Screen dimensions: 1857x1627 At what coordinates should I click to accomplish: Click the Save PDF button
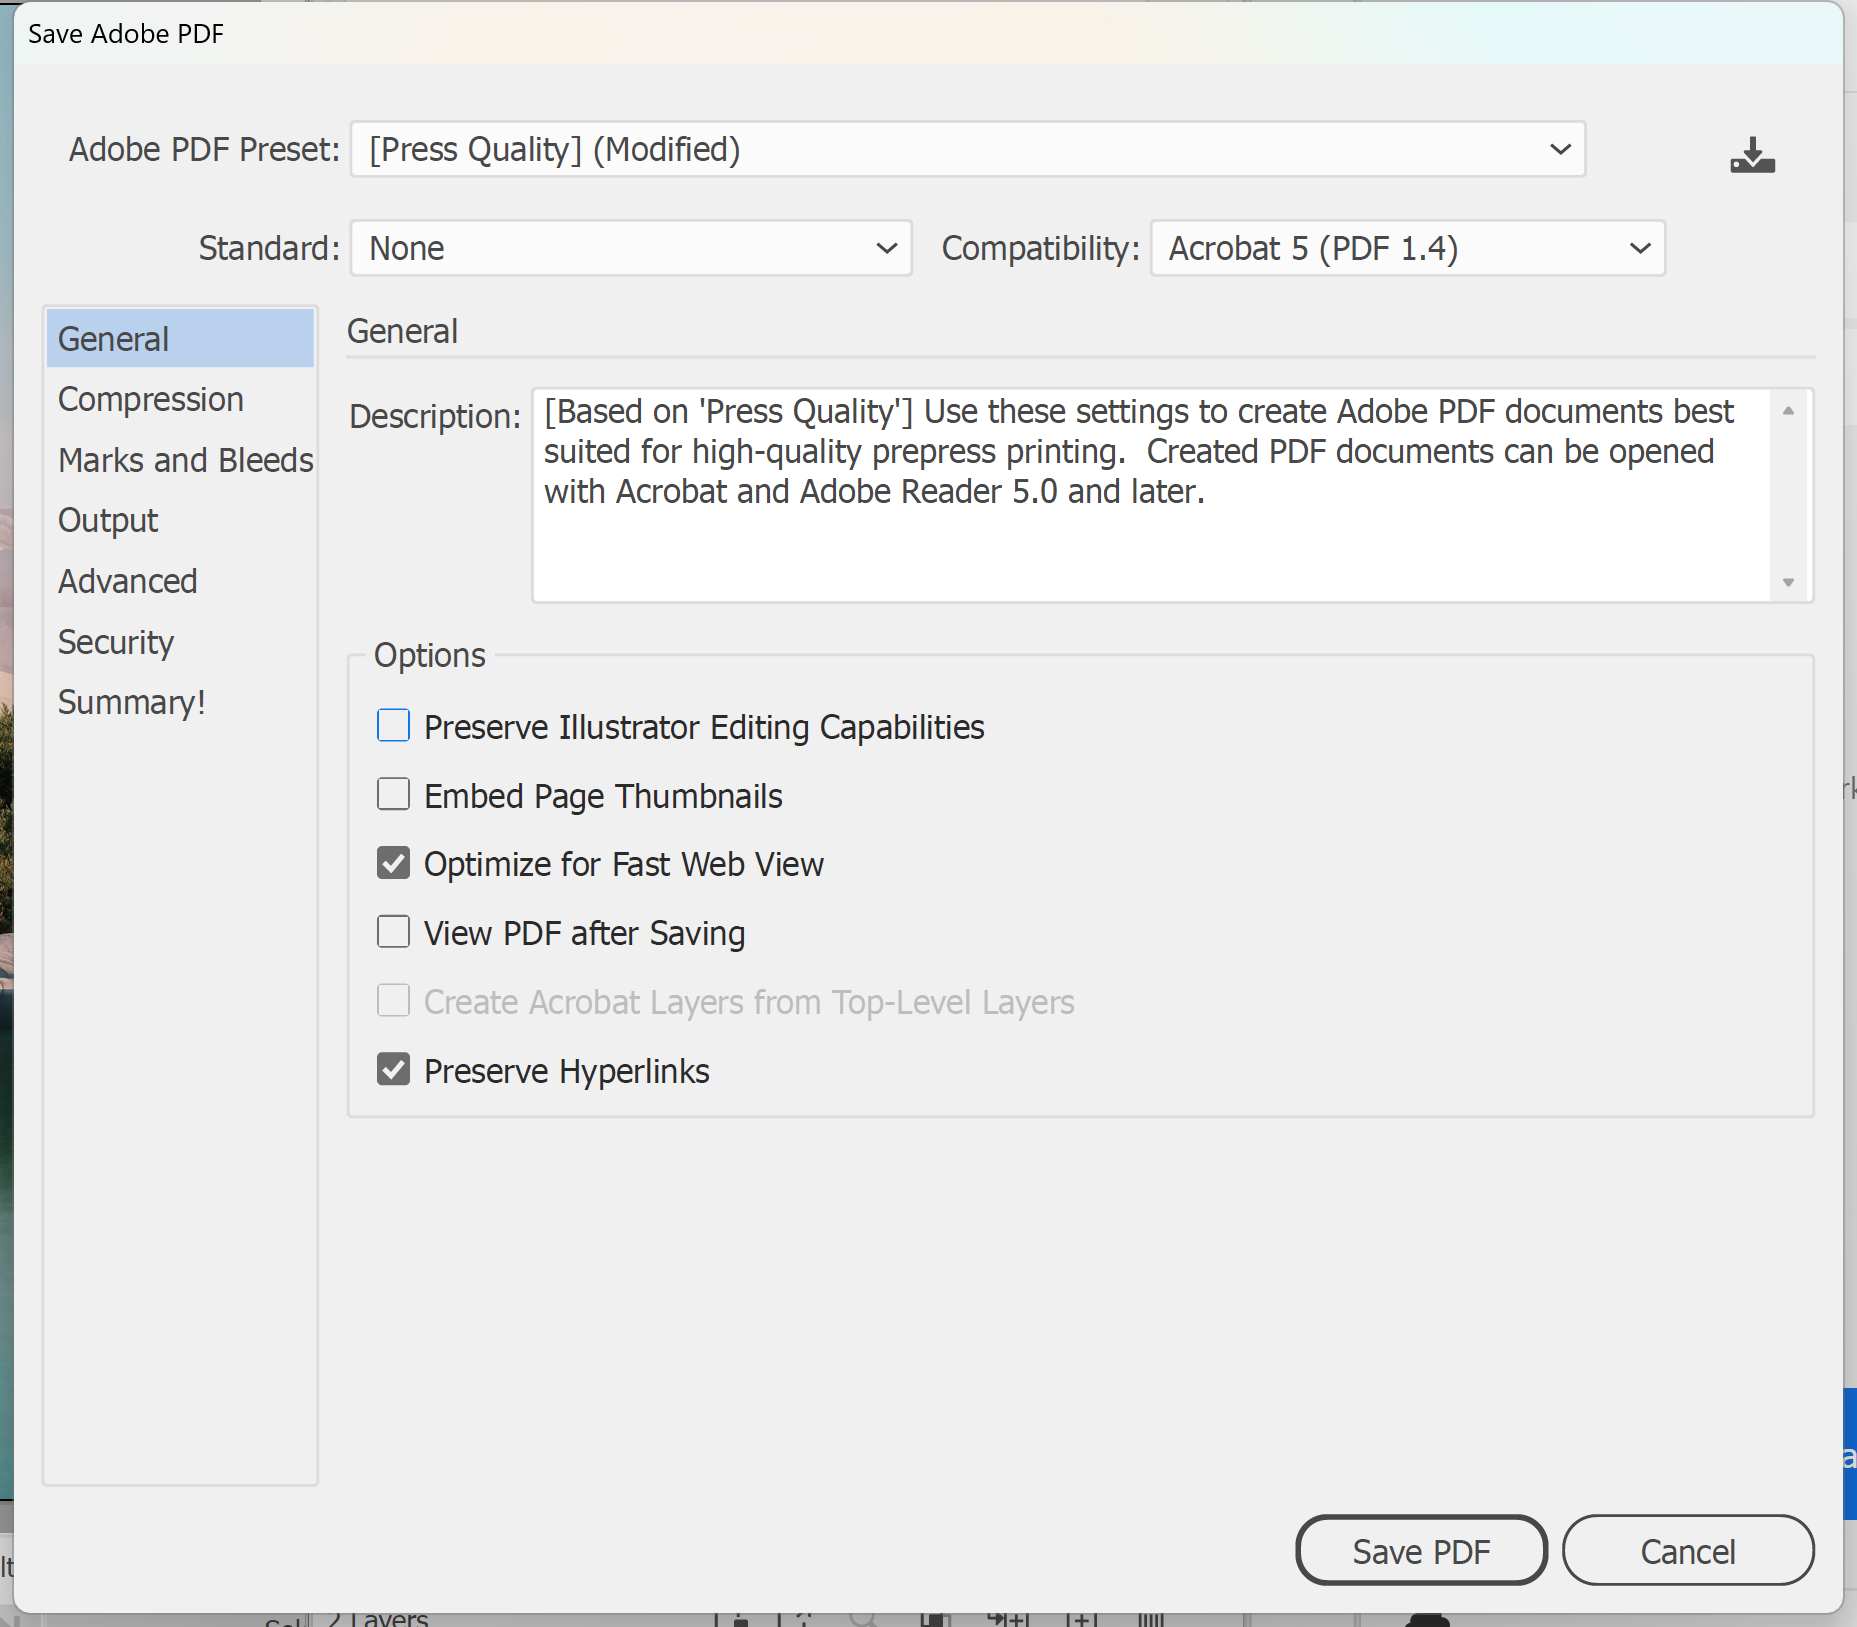[x=1421, y=1551]
